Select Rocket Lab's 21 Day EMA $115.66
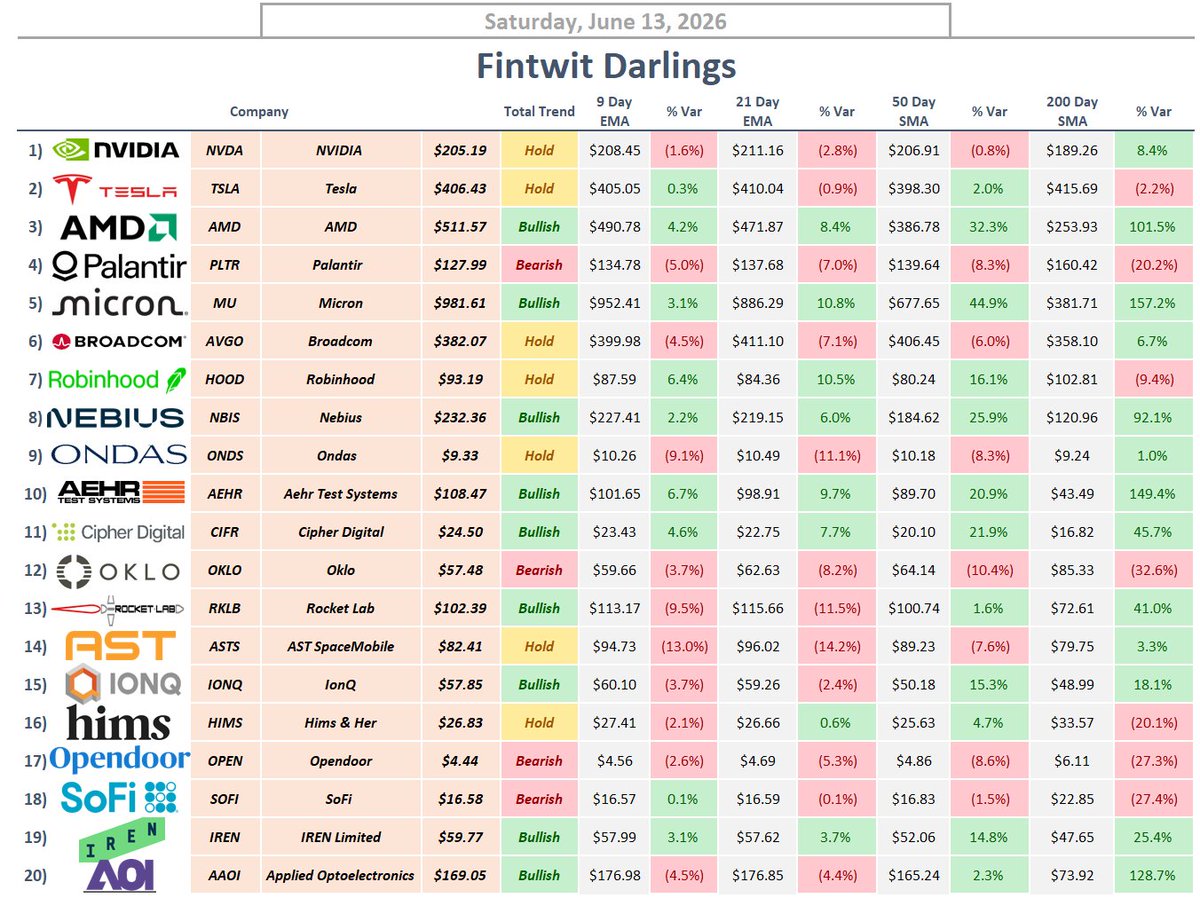 (x=757, y=608)
